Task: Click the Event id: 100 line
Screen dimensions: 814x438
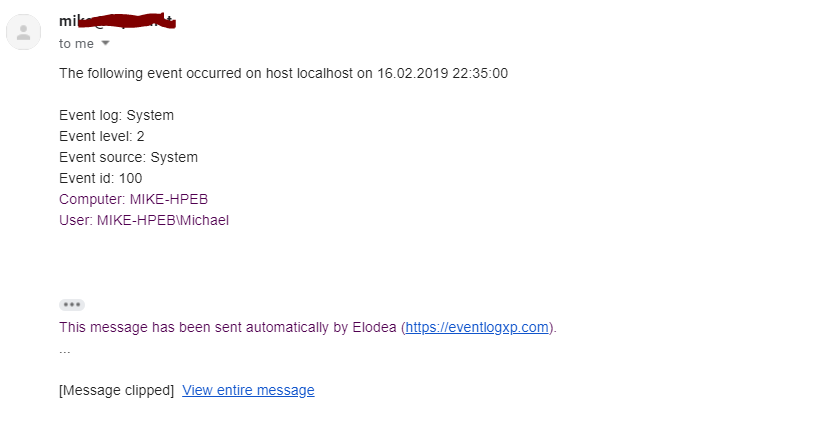Action: click(x=101, y=179)
